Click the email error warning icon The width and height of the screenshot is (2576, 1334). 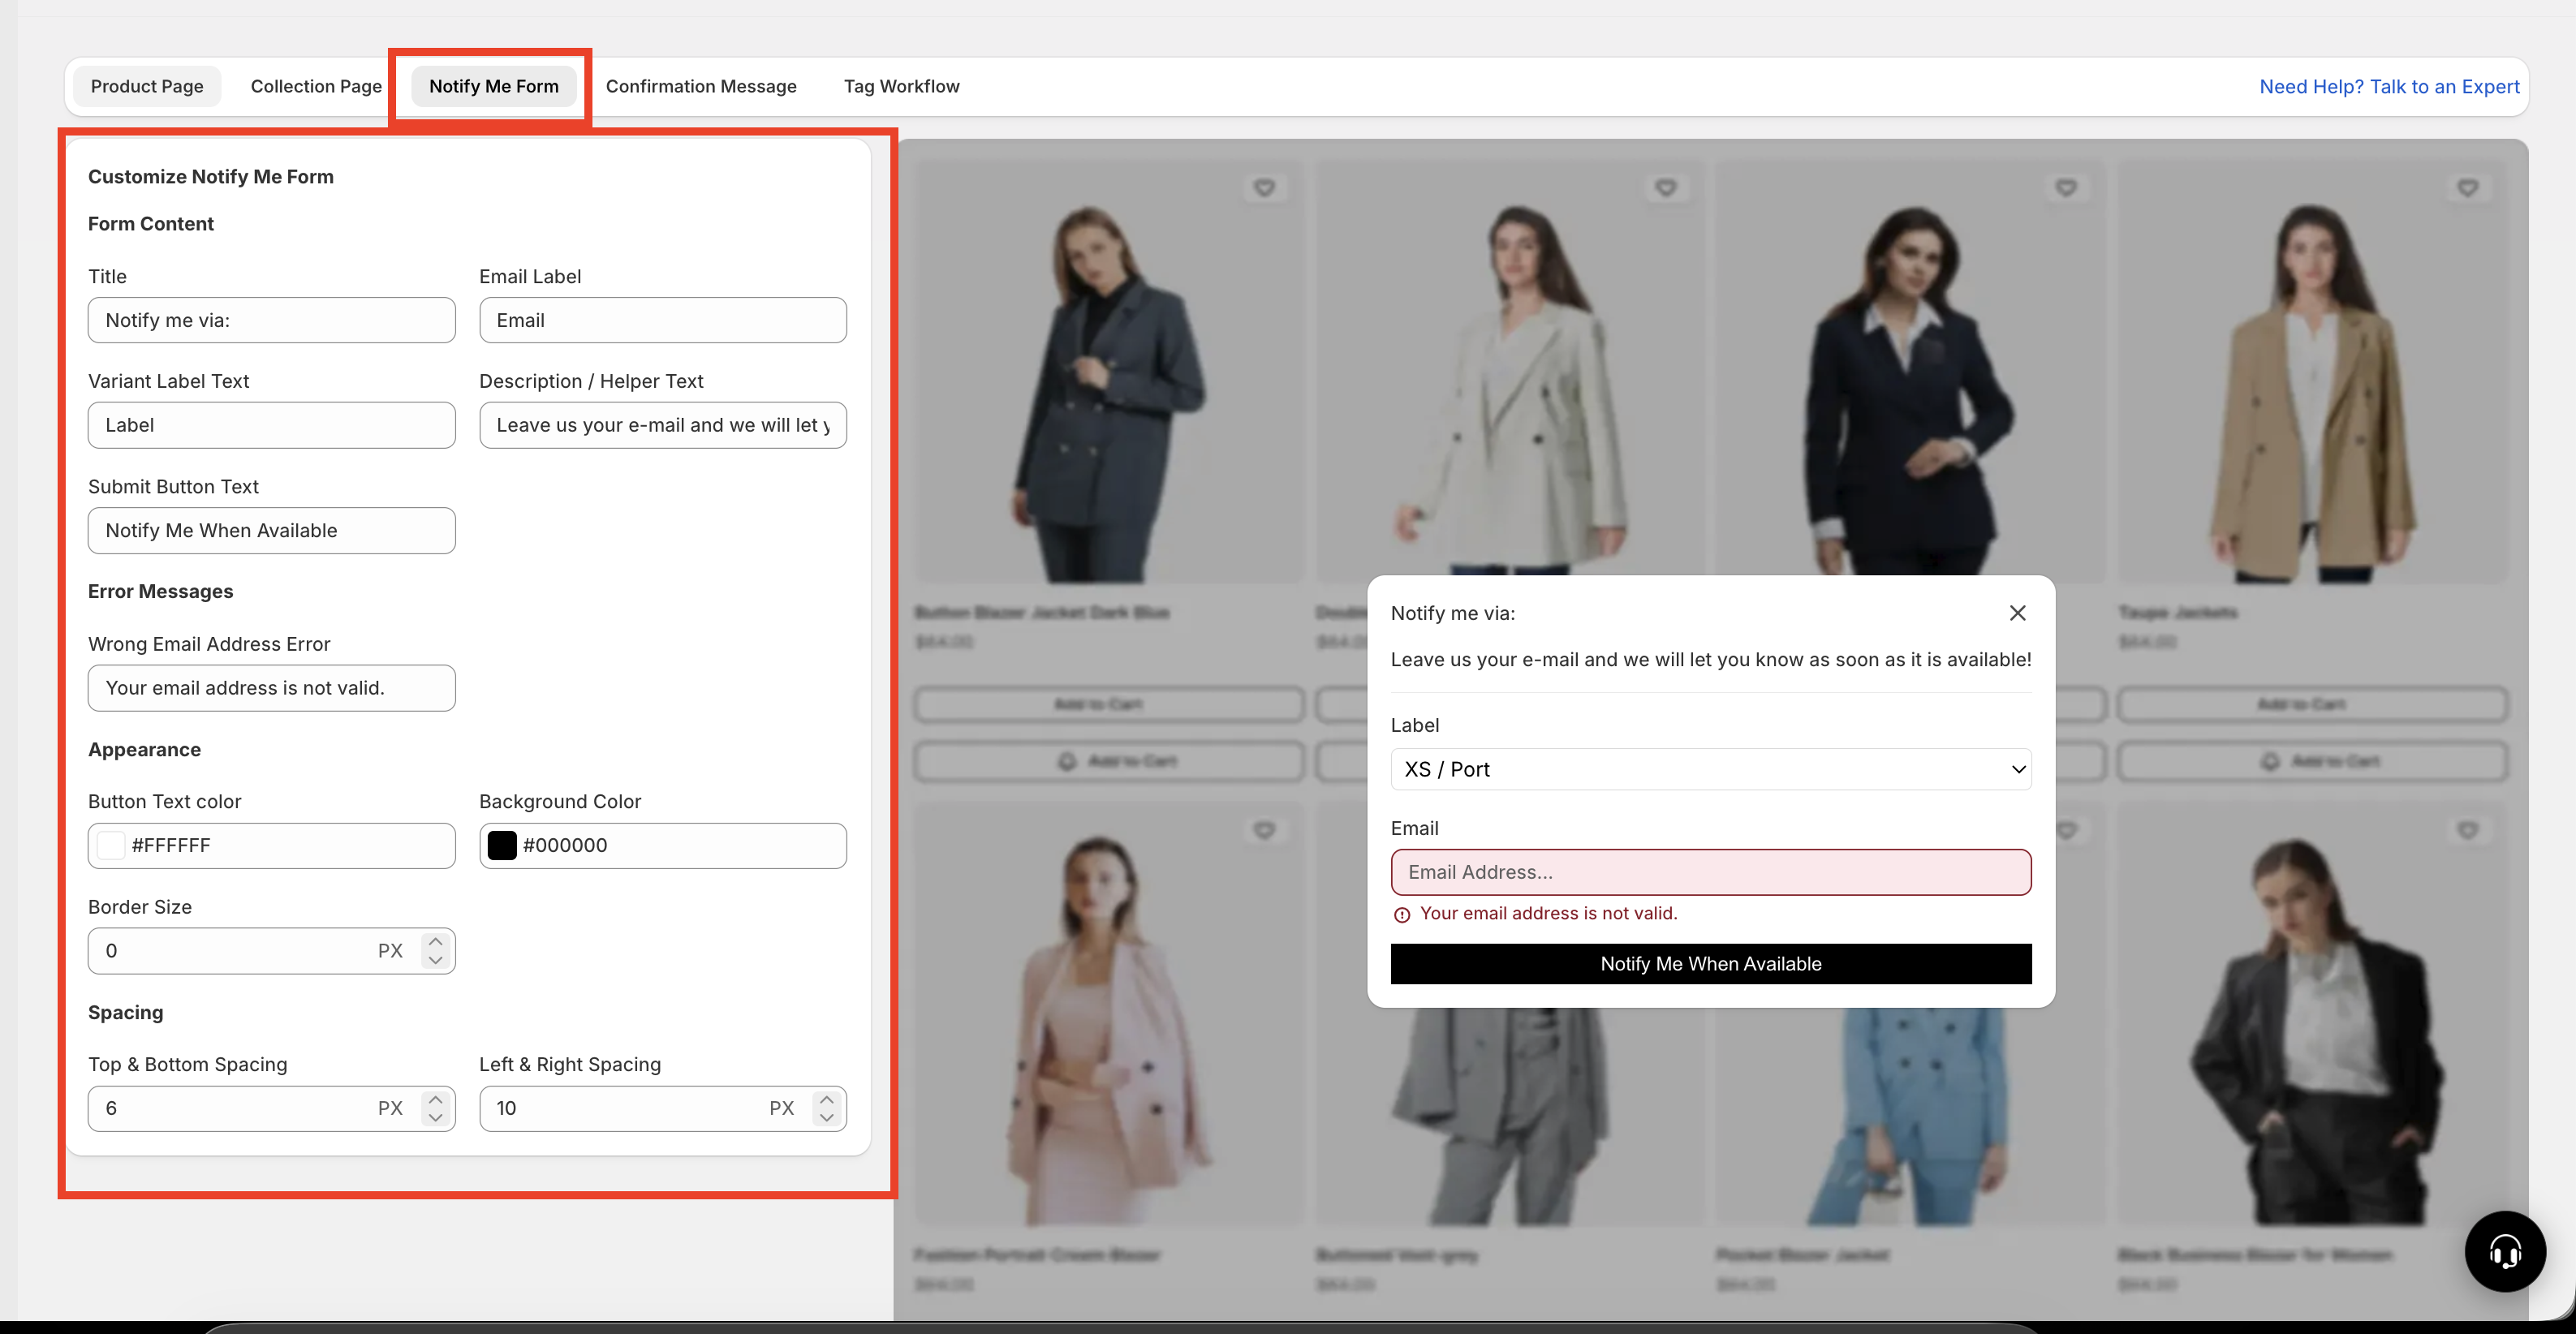tap(1402, 914)
